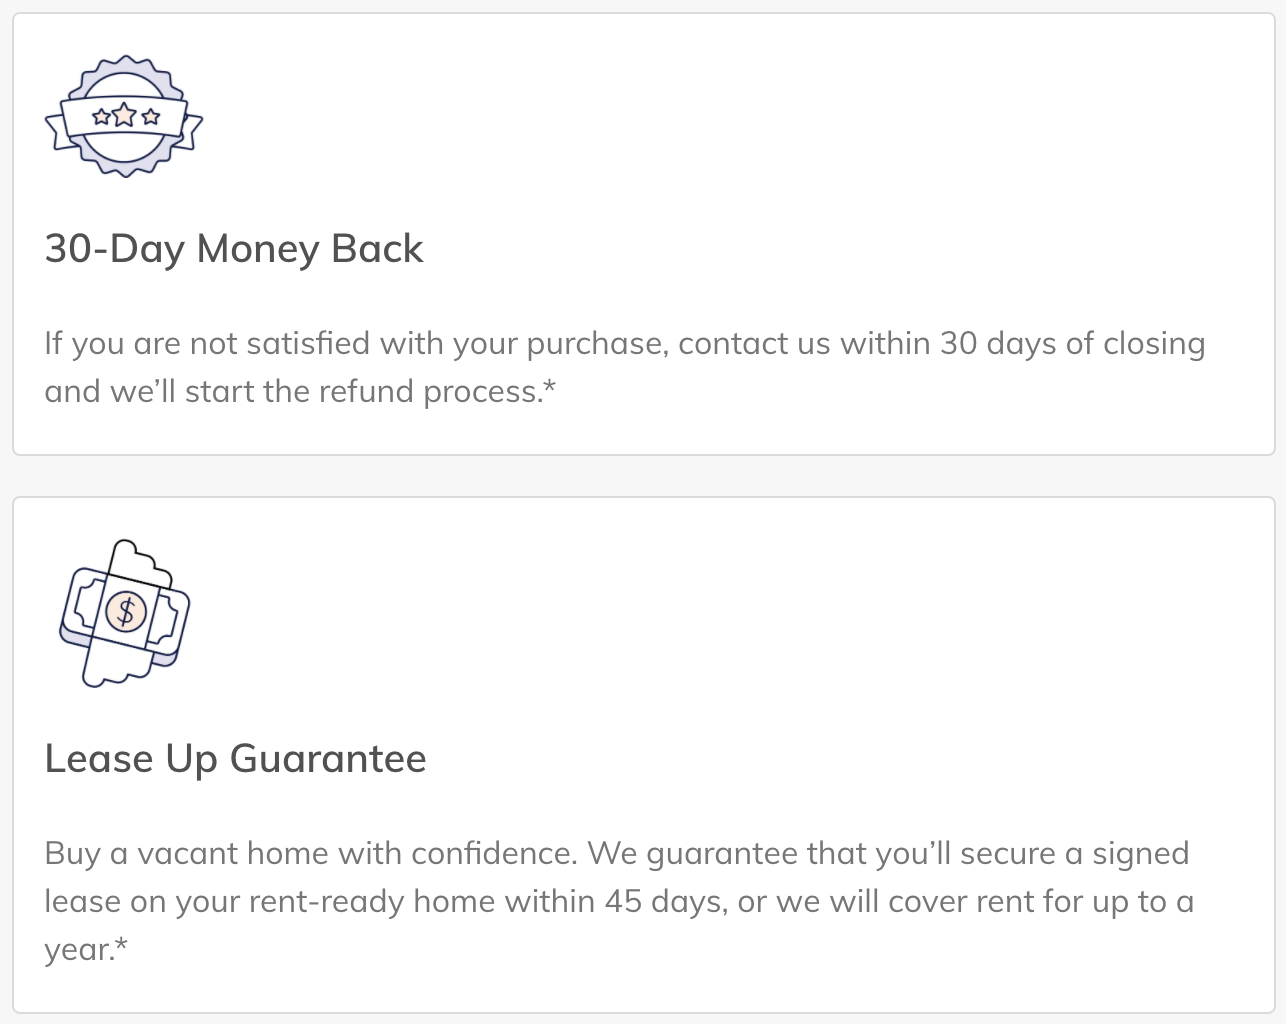
Task: Click the left star on the badge ribbon
Action: [101, 117]
